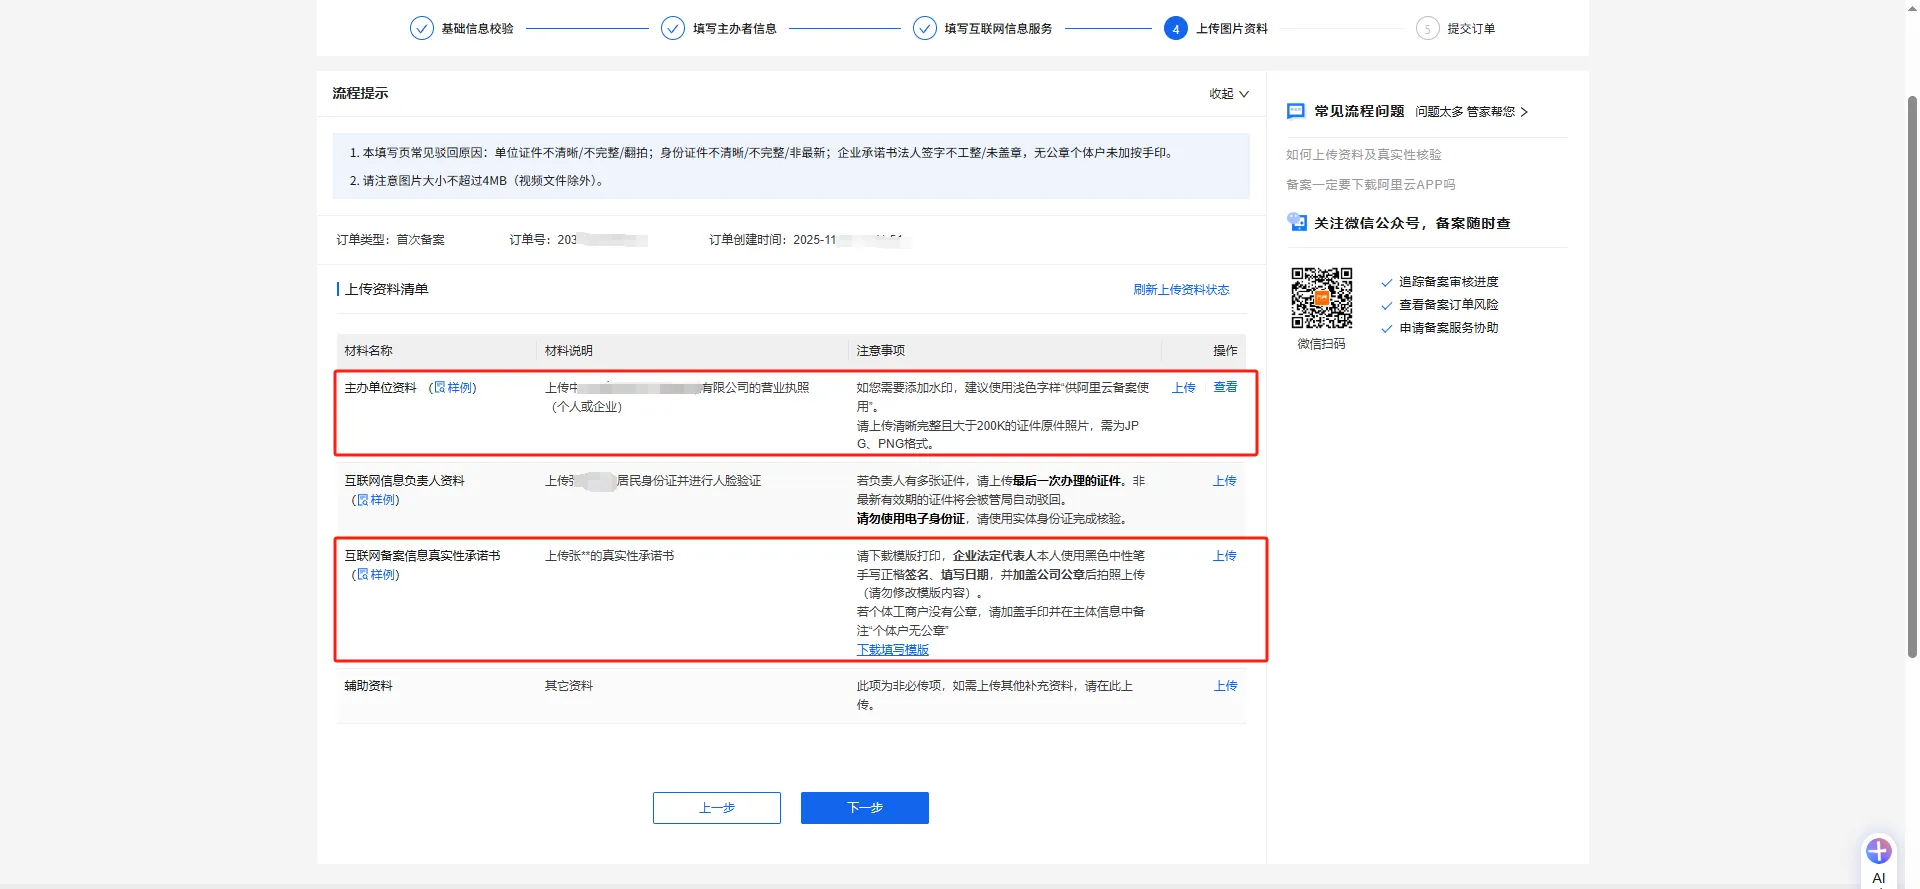Click the floating AI assistant icon
The width and height of the screenshot is (1920, 889).
1878,852
